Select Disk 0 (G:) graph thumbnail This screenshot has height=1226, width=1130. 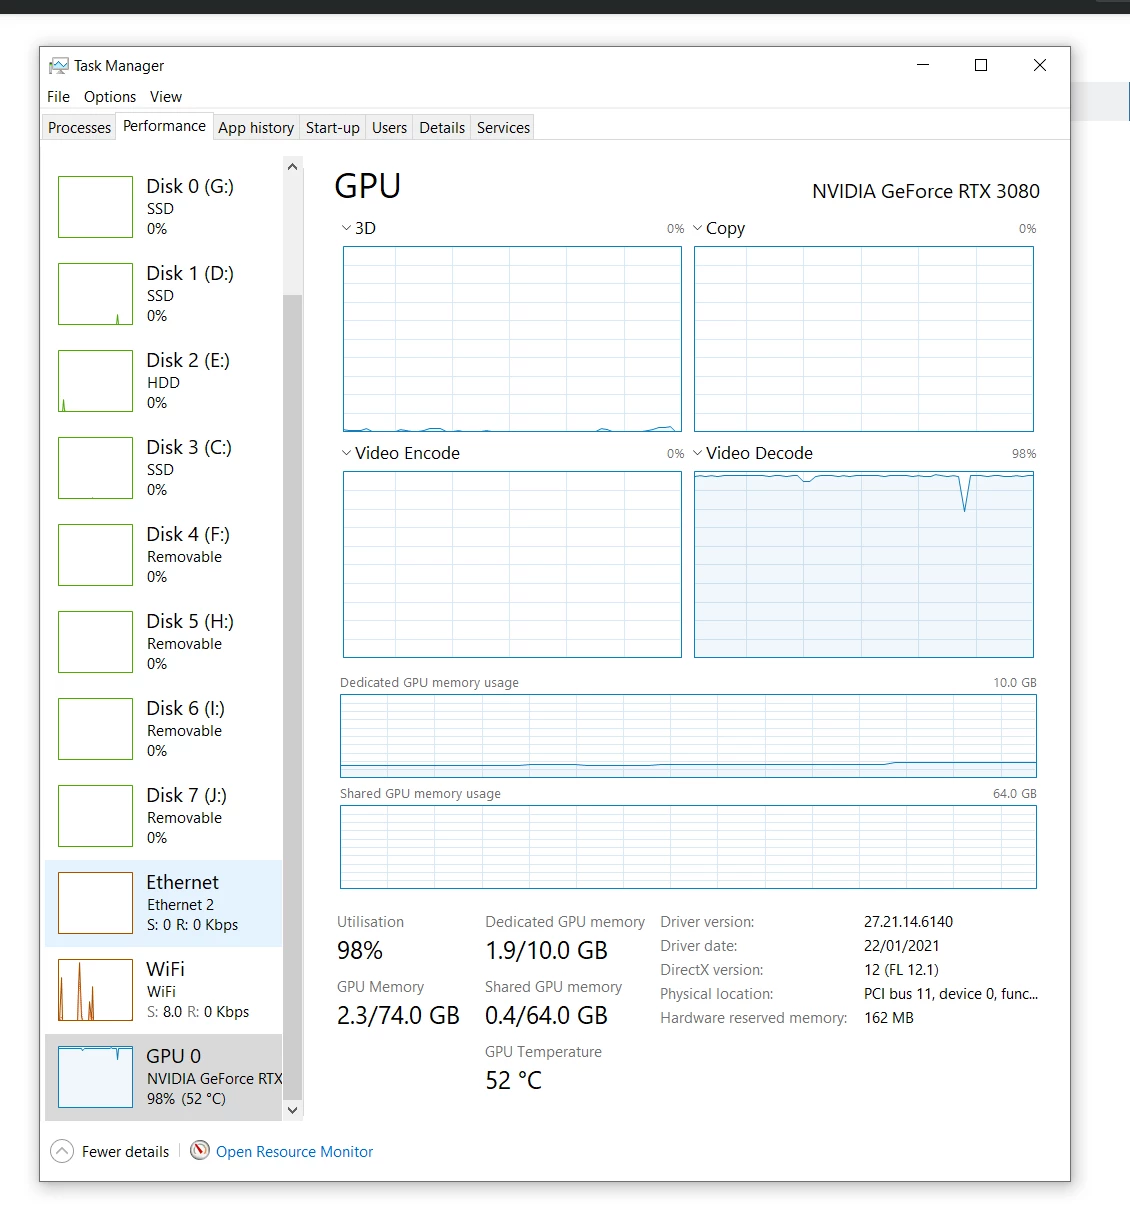point(95,207)
